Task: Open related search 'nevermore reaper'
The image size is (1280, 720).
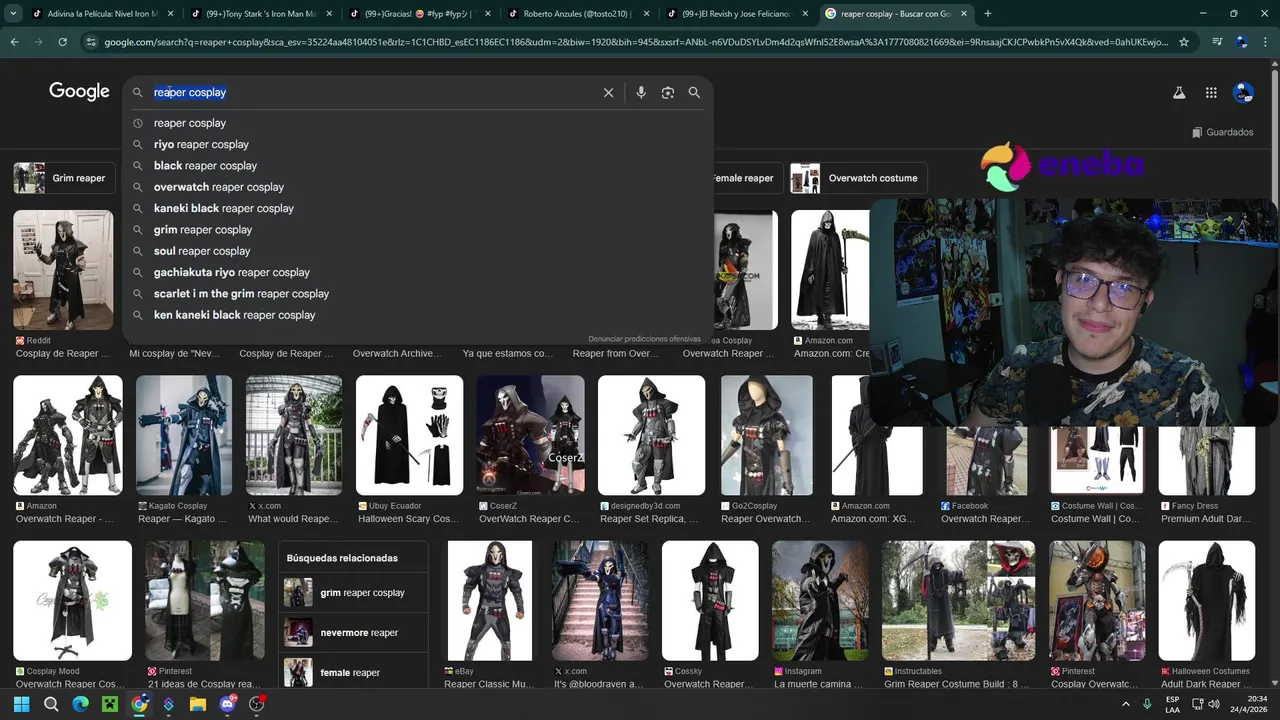Action: point(353,633)
